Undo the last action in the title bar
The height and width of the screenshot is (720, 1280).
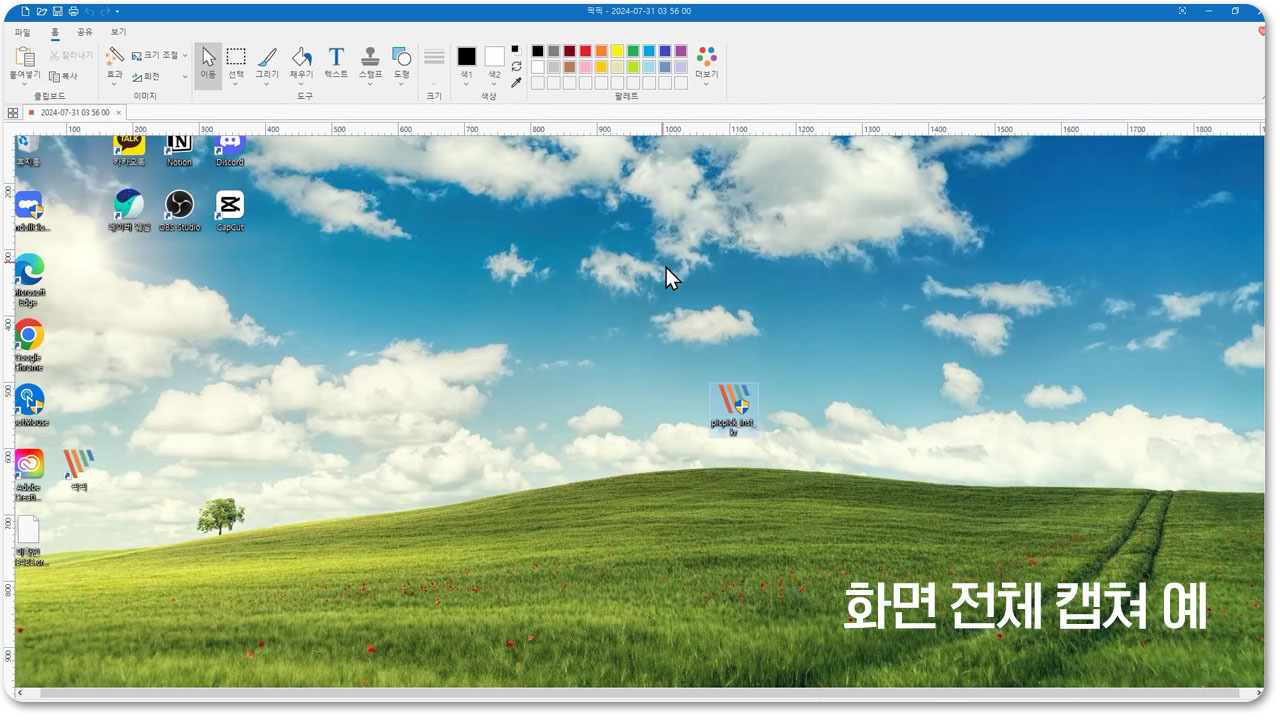[x=89, y=11]
